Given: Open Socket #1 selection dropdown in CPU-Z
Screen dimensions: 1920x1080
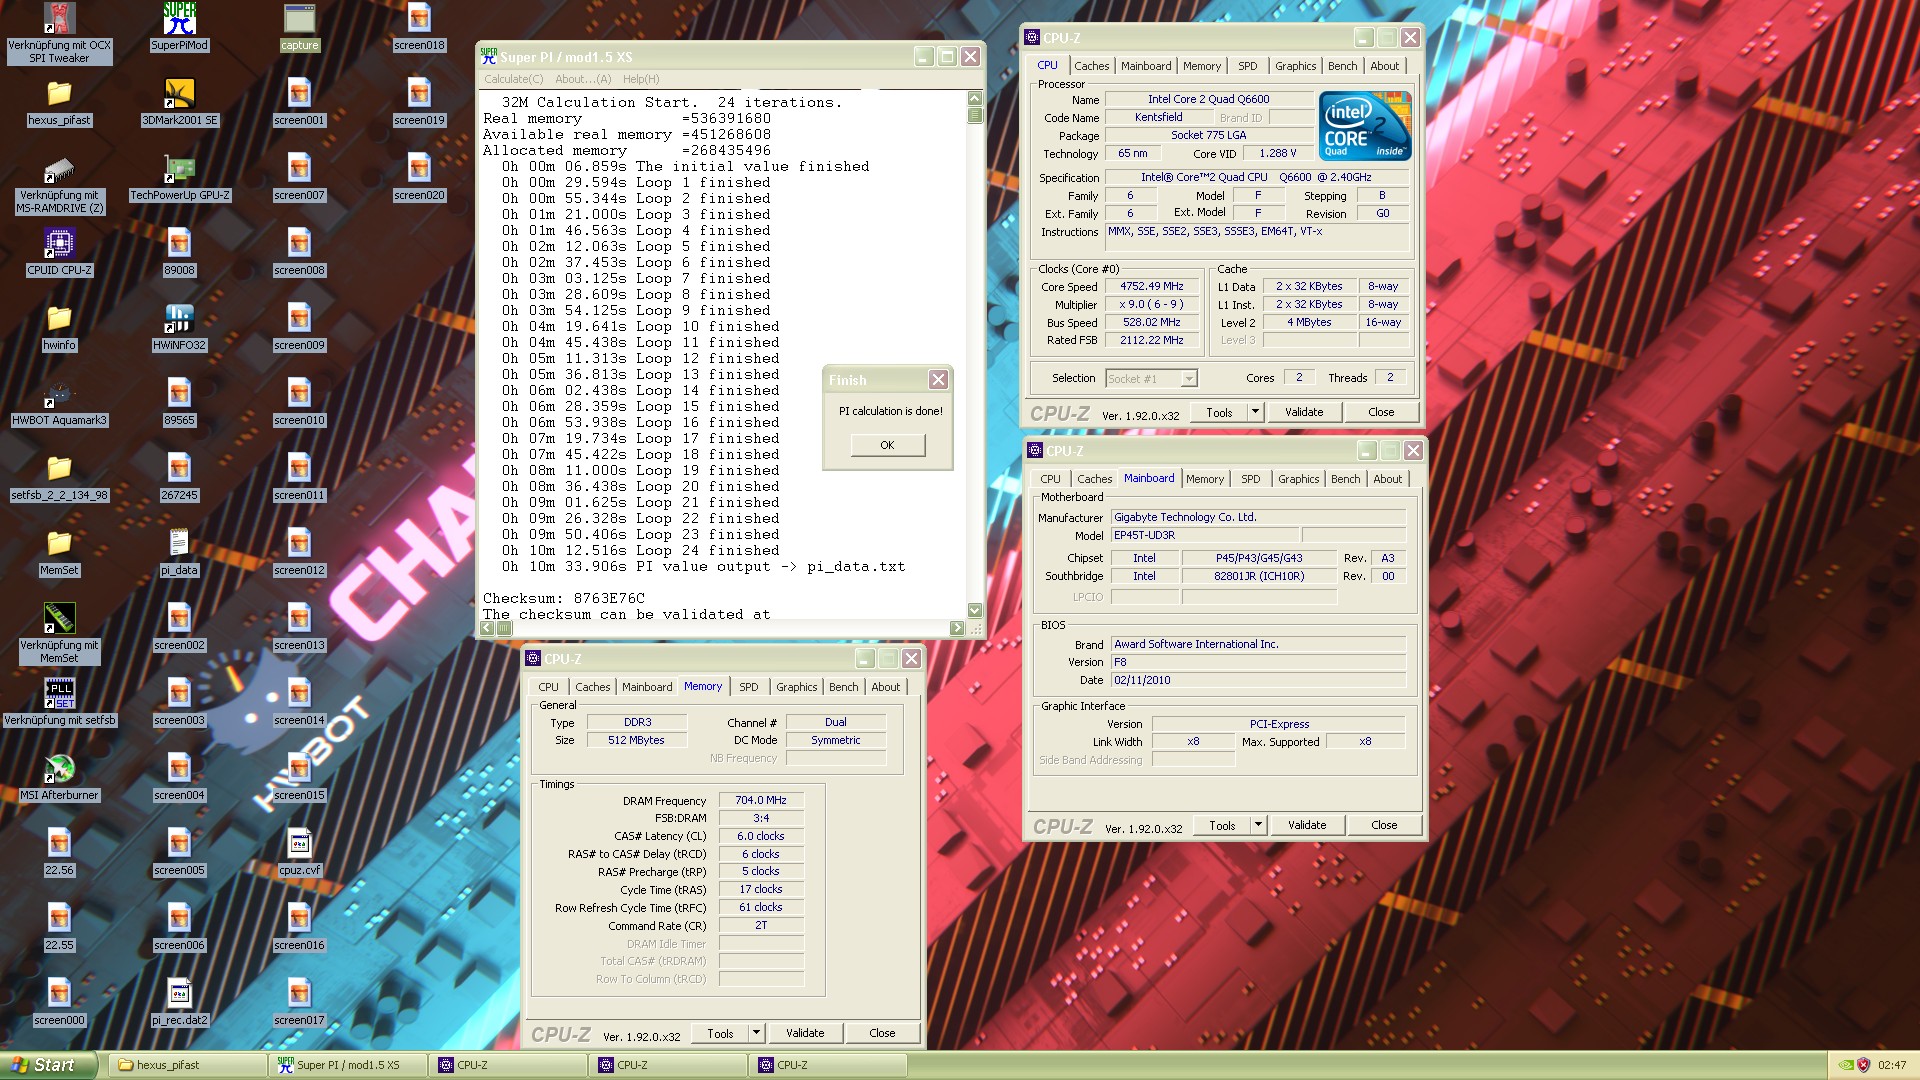Looking at the screenshot, I should click(x=1151, y=379).
